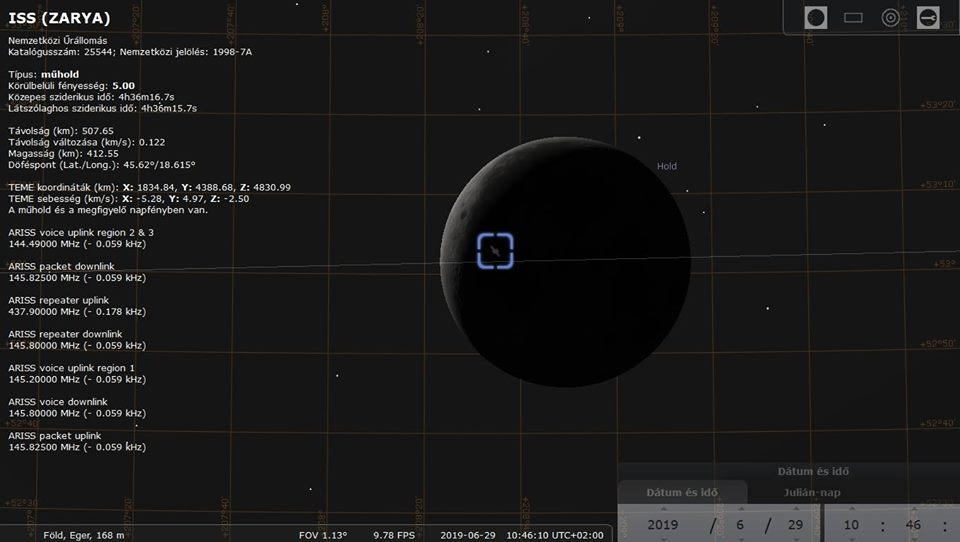Increase the year with up arrow above 2019
The width and height of the screenshot is (960, 542).
662,508
